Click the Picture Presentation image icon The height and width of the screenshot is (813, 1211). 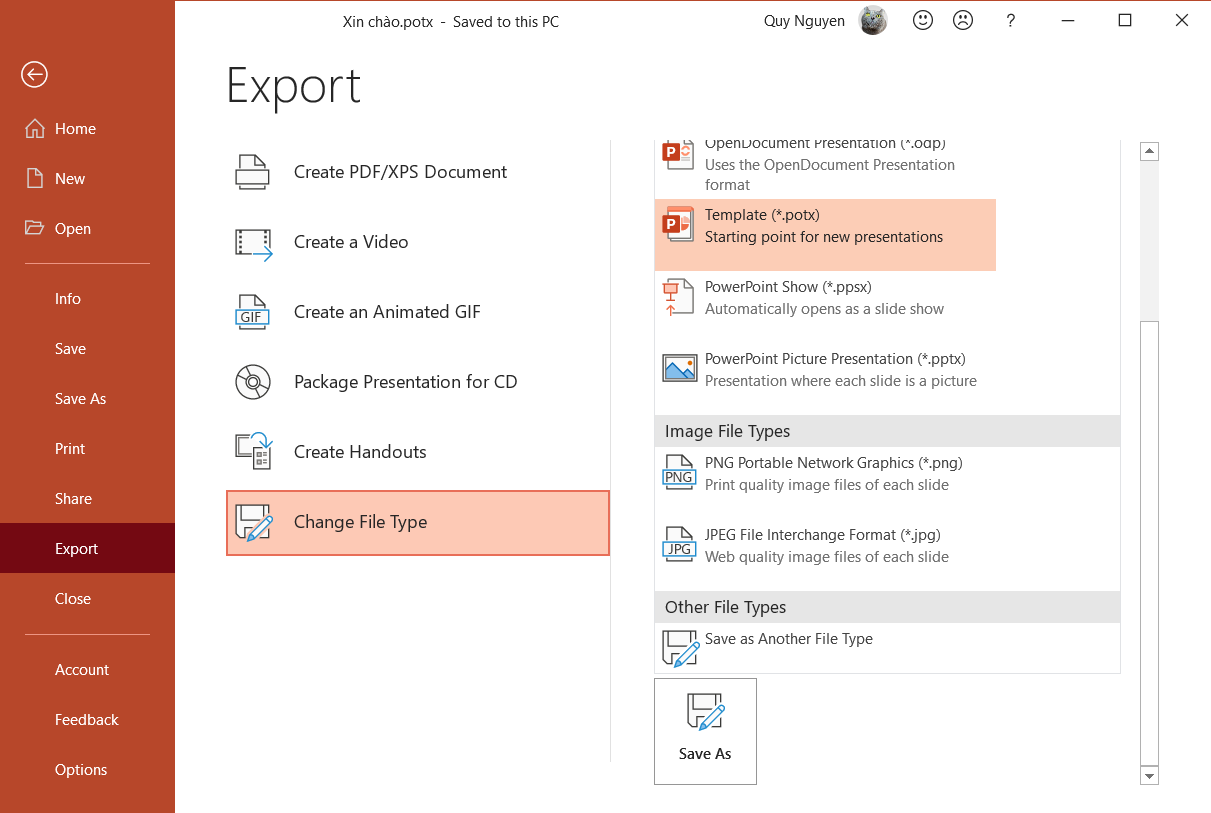[x=680, y=368]
